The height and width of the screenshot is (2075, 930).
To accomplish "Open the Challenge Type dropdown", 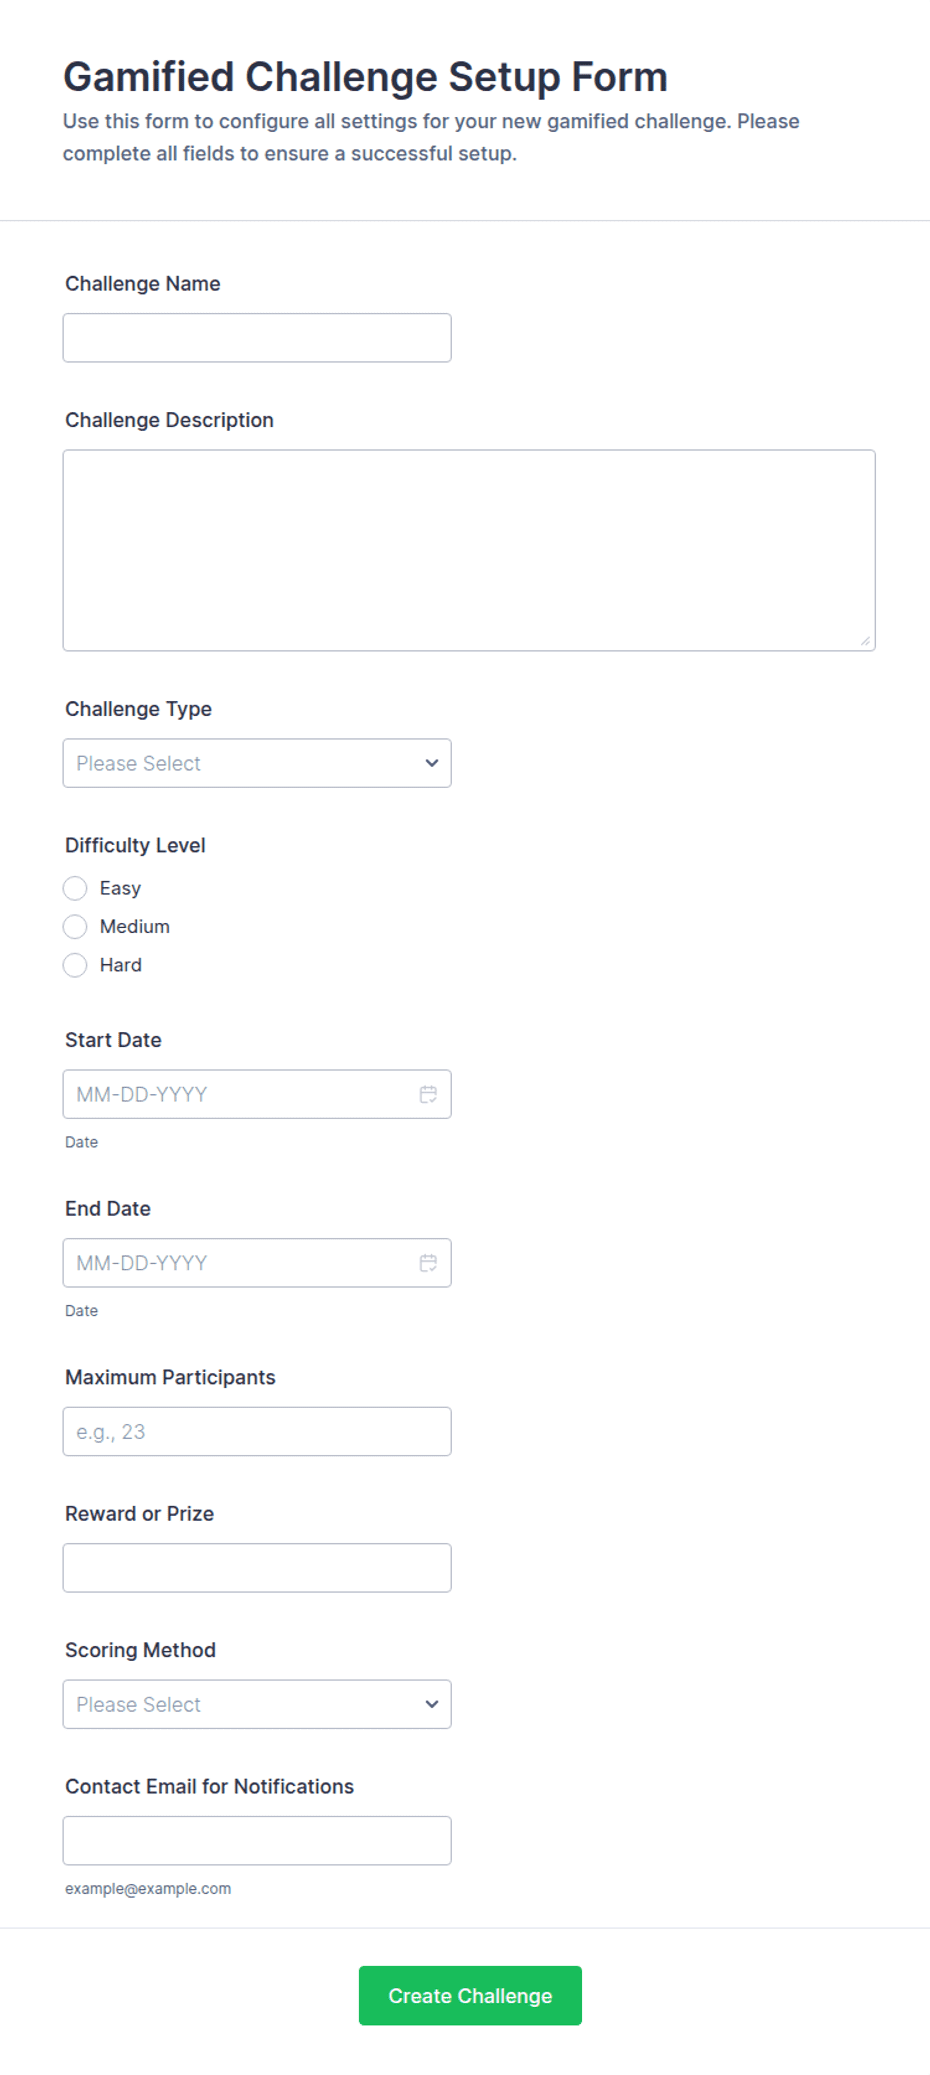I will click(257, 763).
